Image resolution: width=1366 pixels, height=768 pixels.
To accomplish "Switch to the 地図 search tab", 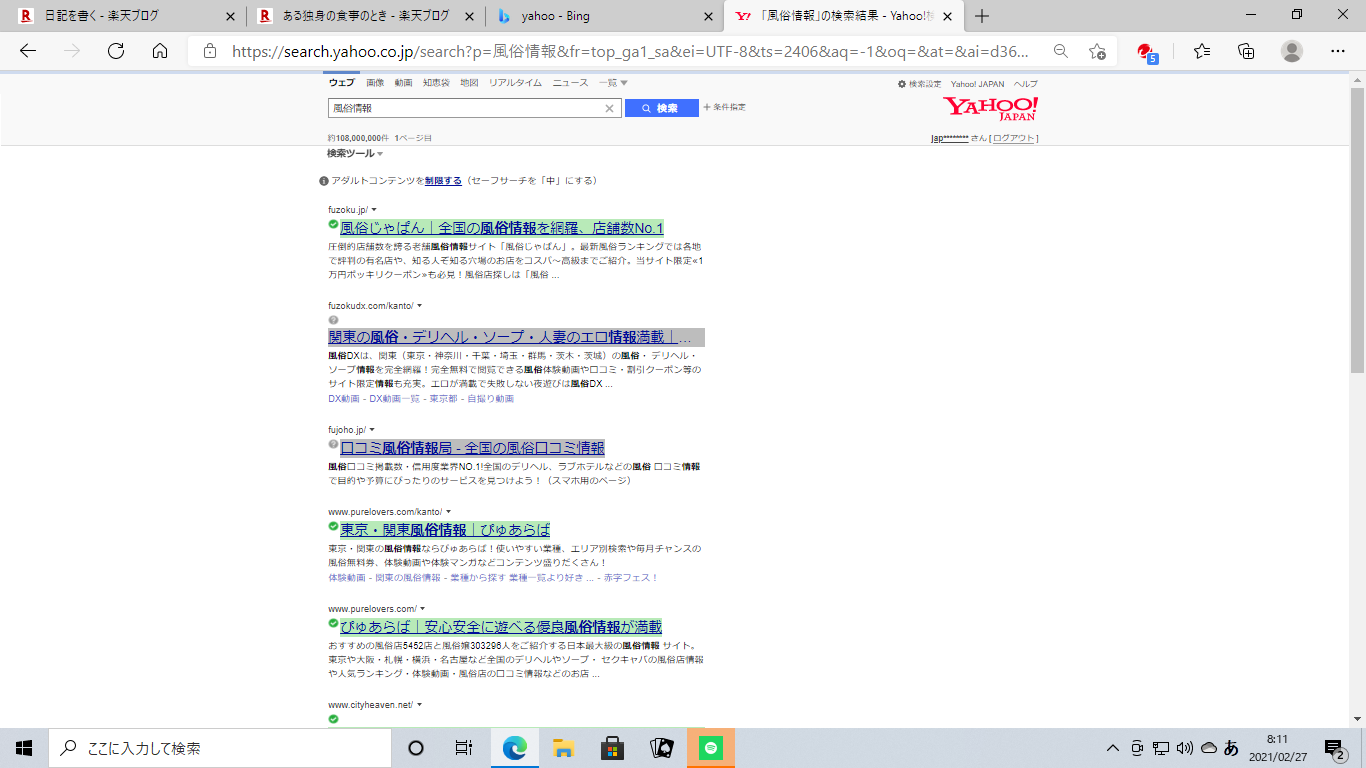I will (469, 83).
